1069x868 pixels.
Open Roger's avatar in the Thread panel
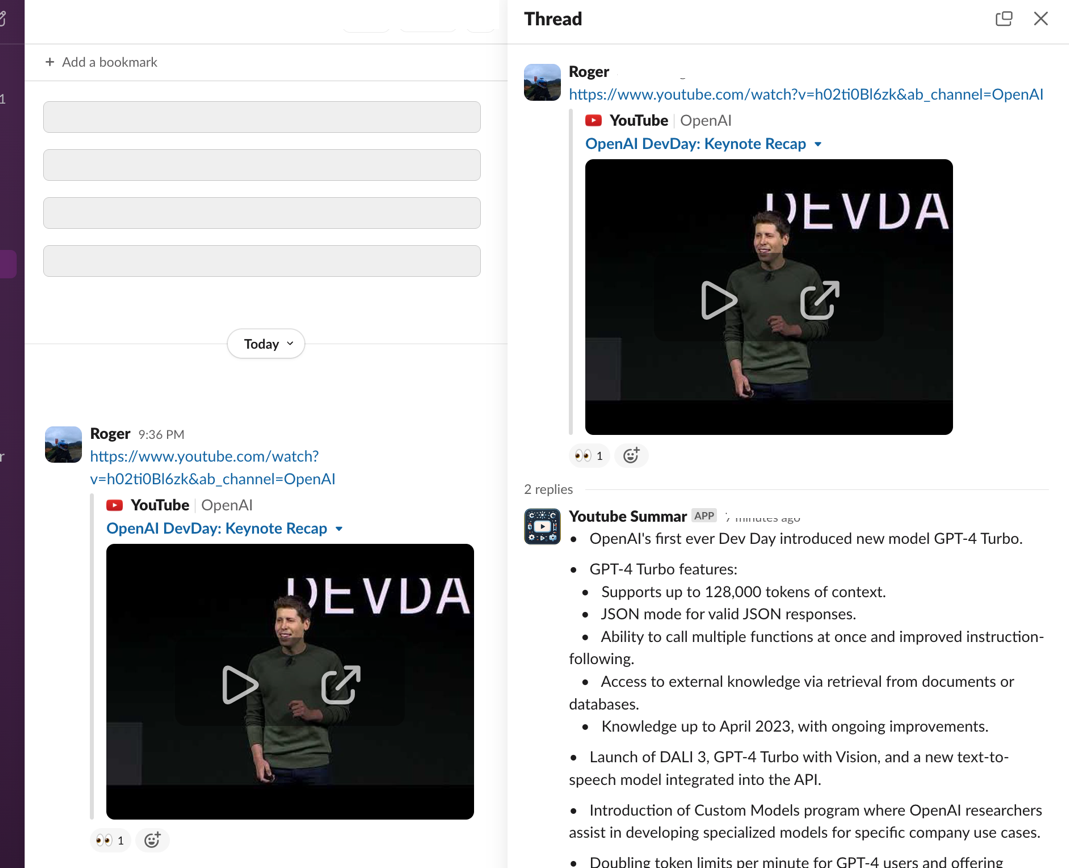pos(542,83)
